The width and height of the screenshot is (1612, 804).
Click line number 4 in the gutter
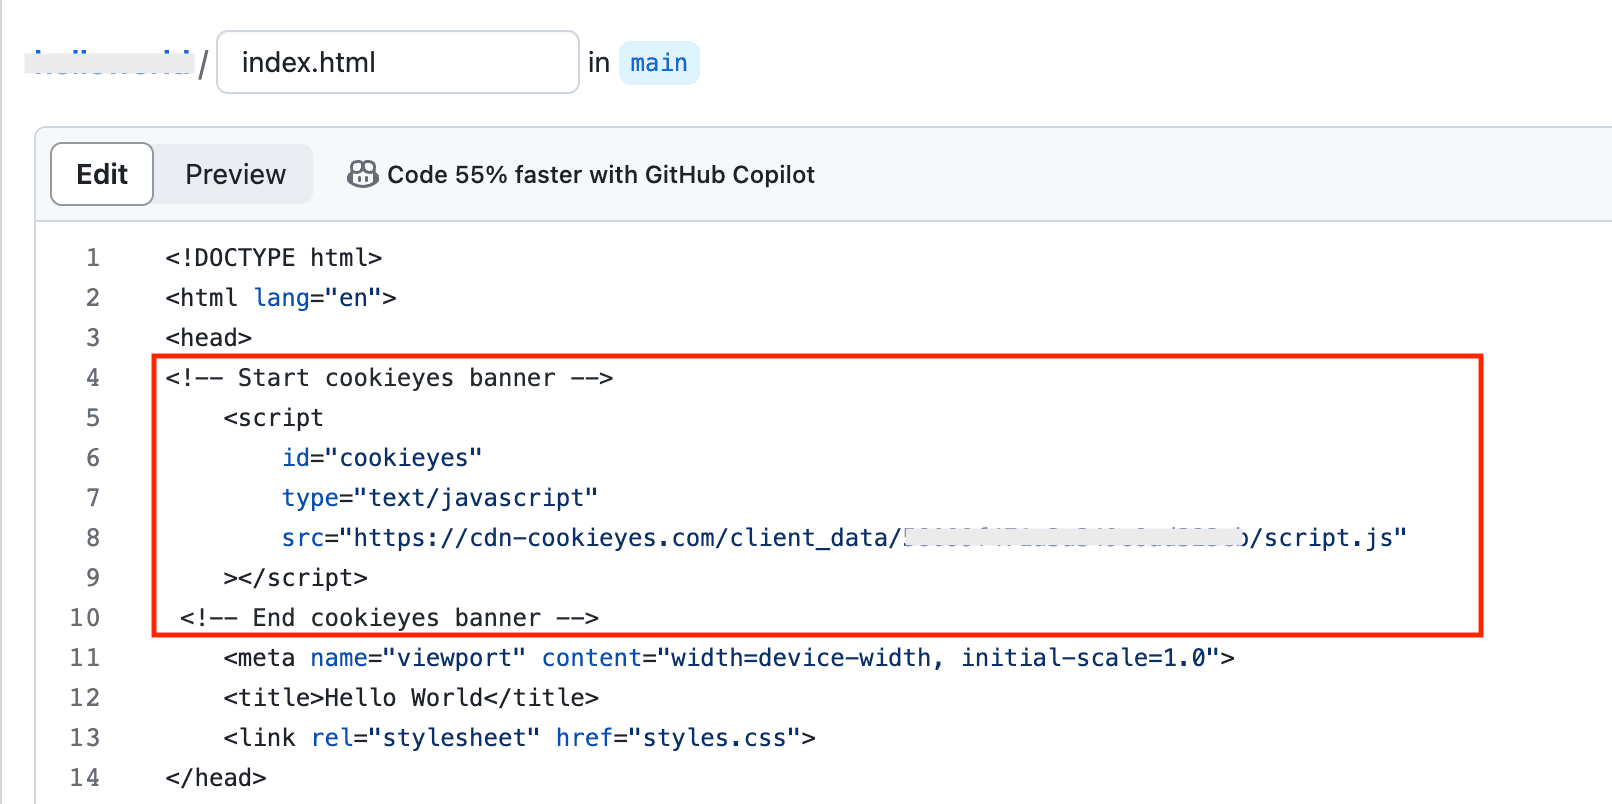93,378
